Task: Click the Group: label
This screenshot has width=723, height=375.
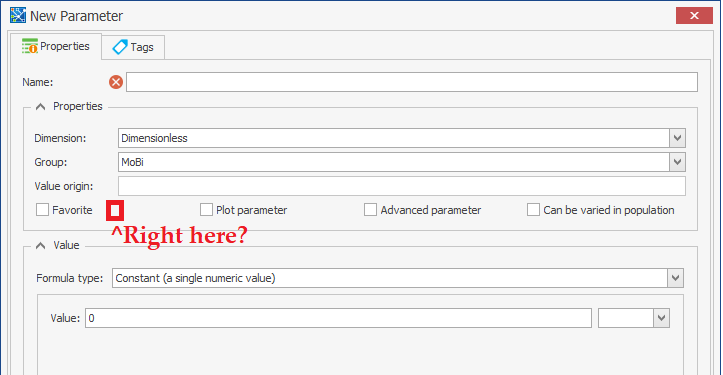Action: [x=50, y=162]
